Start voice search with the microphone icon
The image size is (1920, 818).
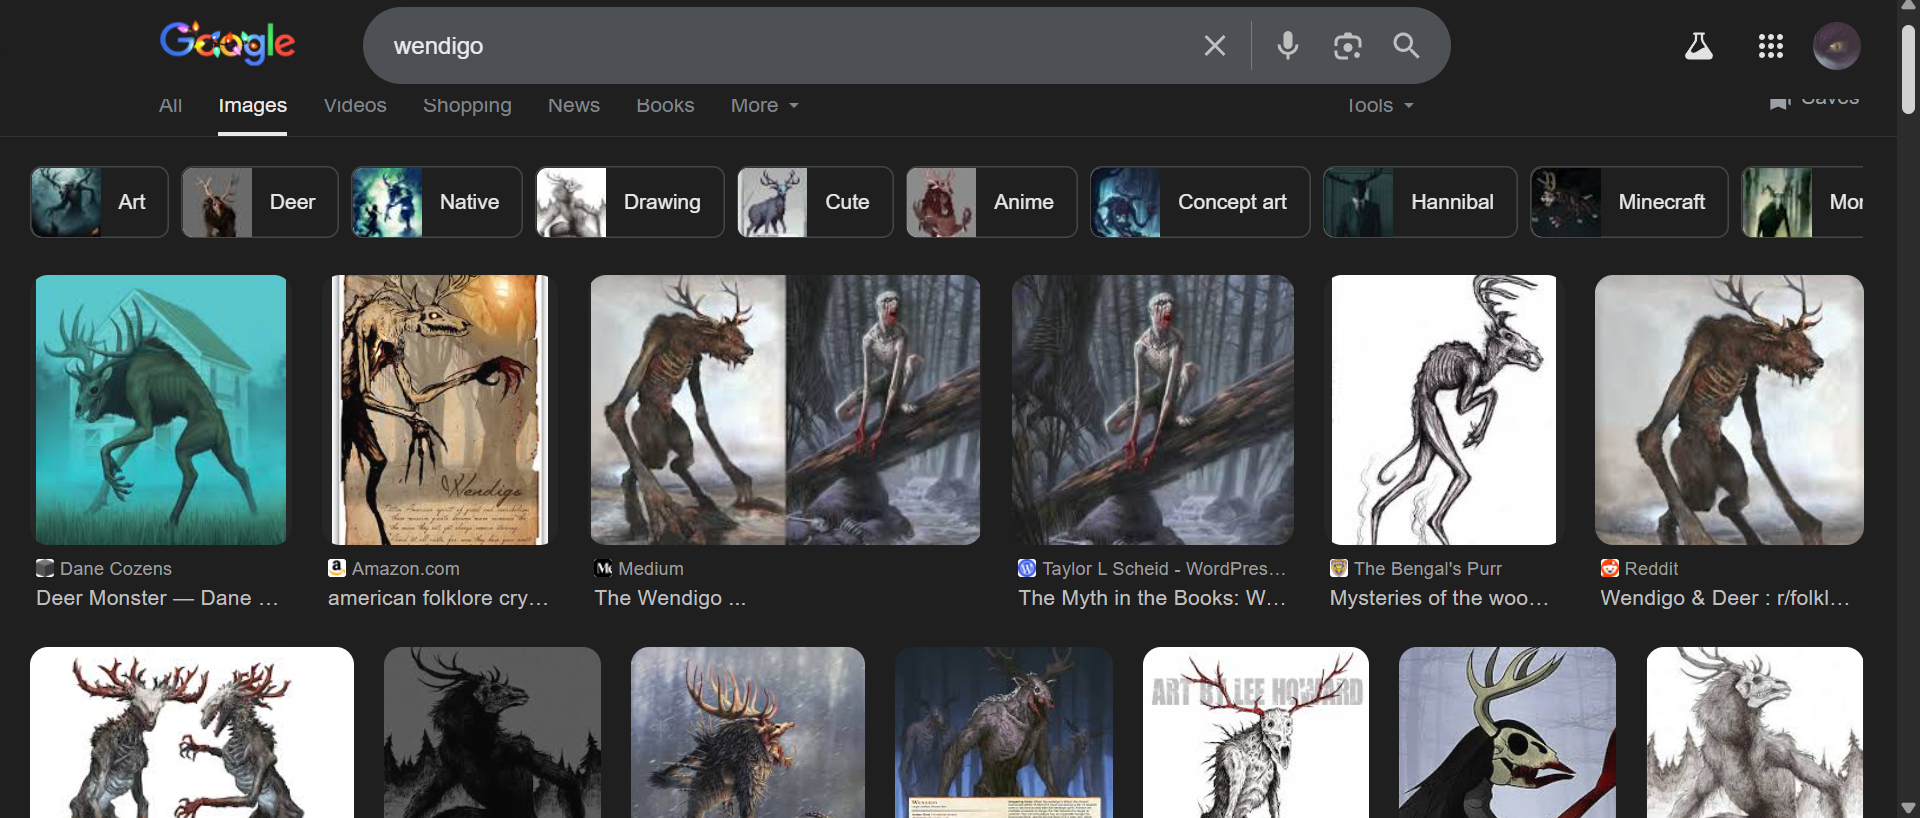point(1288,46)
